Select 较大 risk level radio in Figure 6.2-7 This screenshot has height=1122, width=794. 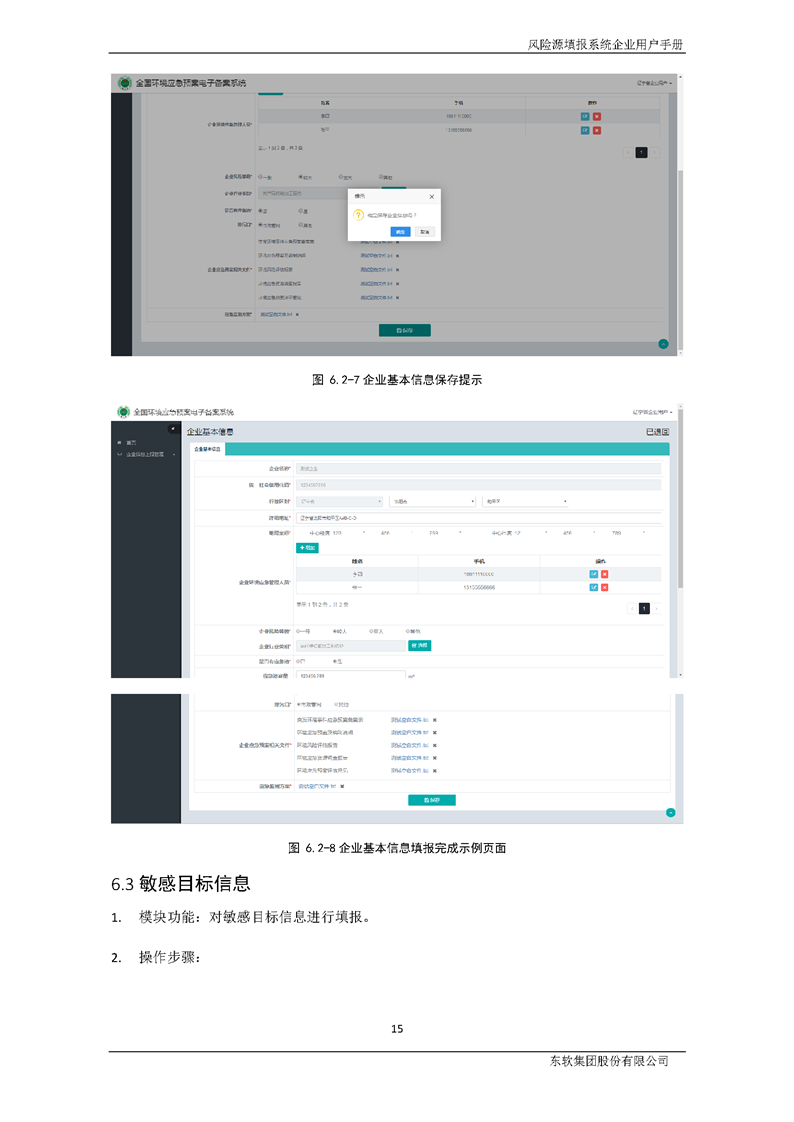[x=300, y=177]
